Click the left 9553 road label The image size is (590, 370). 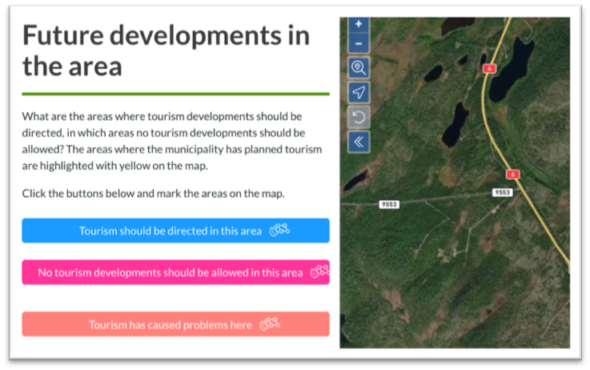click(x=389, y=204)
